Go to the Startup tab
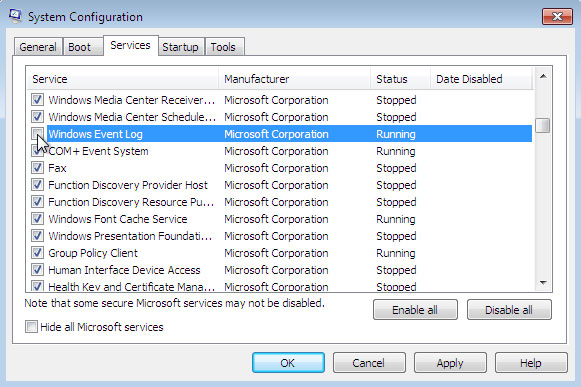Image resolution: width=581 pixels, height=387 pixels. tap(180, 47)
